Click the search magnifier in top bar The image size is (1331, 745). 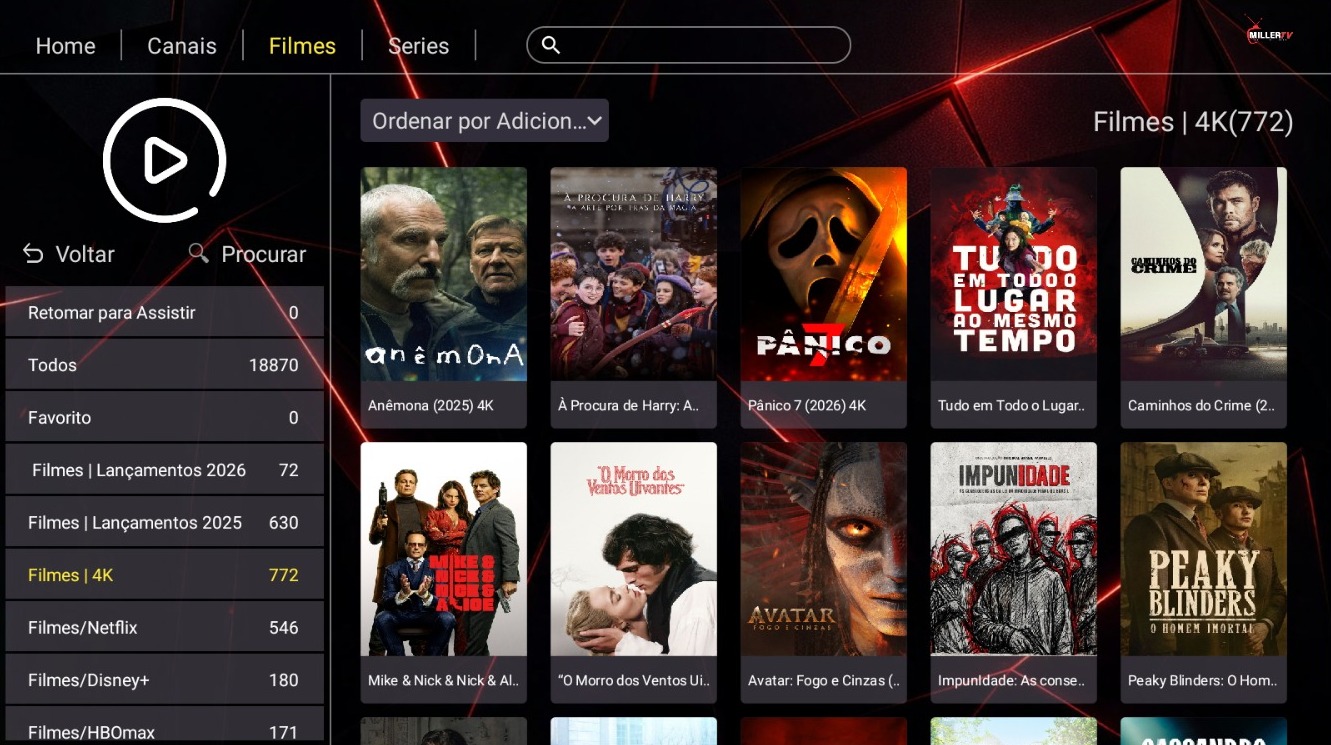click(x=551, y=45)
